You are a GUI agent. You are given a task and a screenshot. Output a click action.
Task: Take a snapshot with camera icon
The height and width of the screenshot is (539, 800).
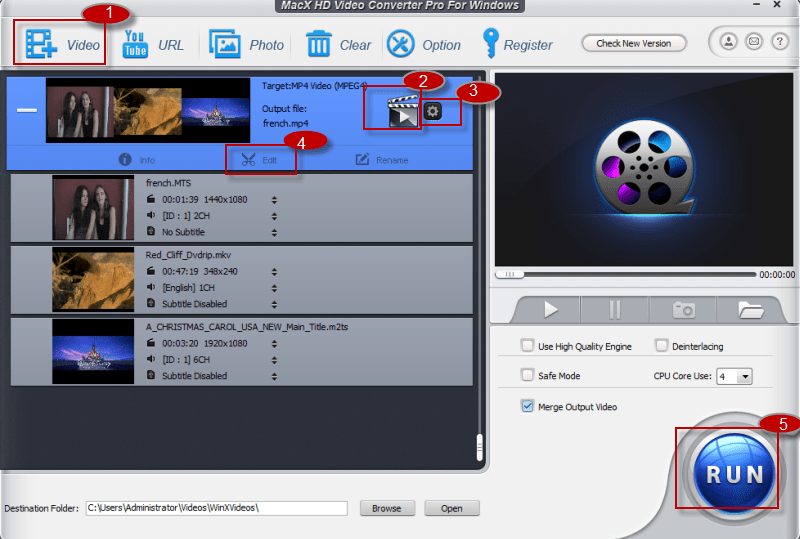pos(683,310)
